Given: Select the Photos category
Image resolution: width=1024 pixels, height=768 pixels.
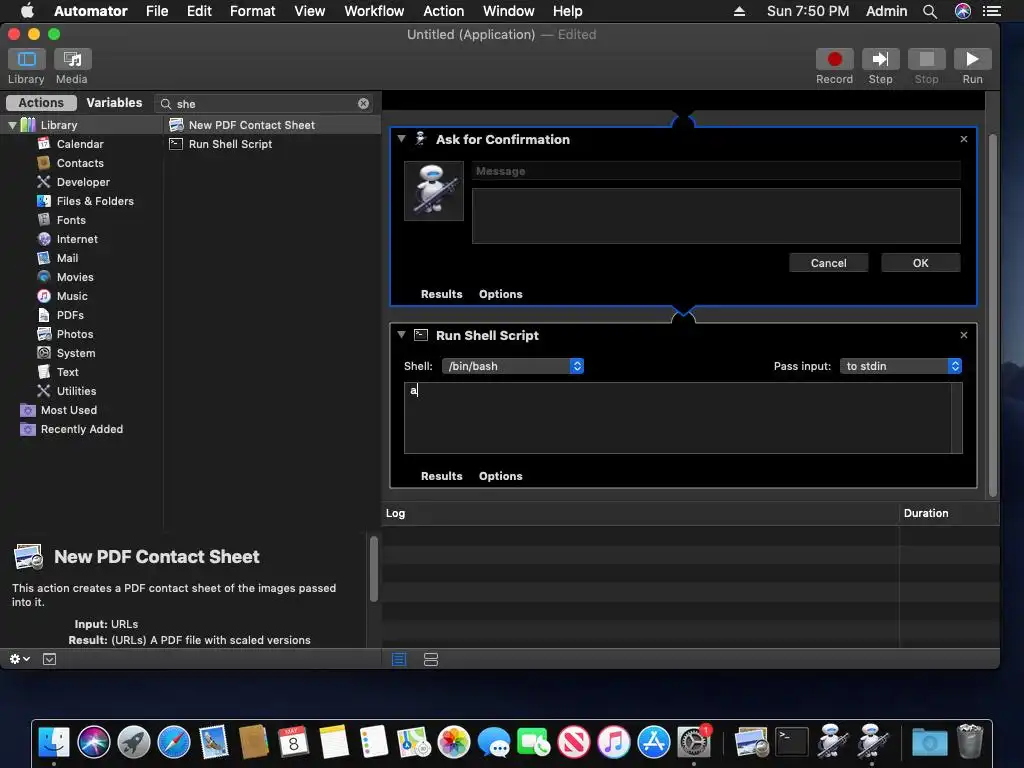Looking at the screenshot, I should 74,333.
